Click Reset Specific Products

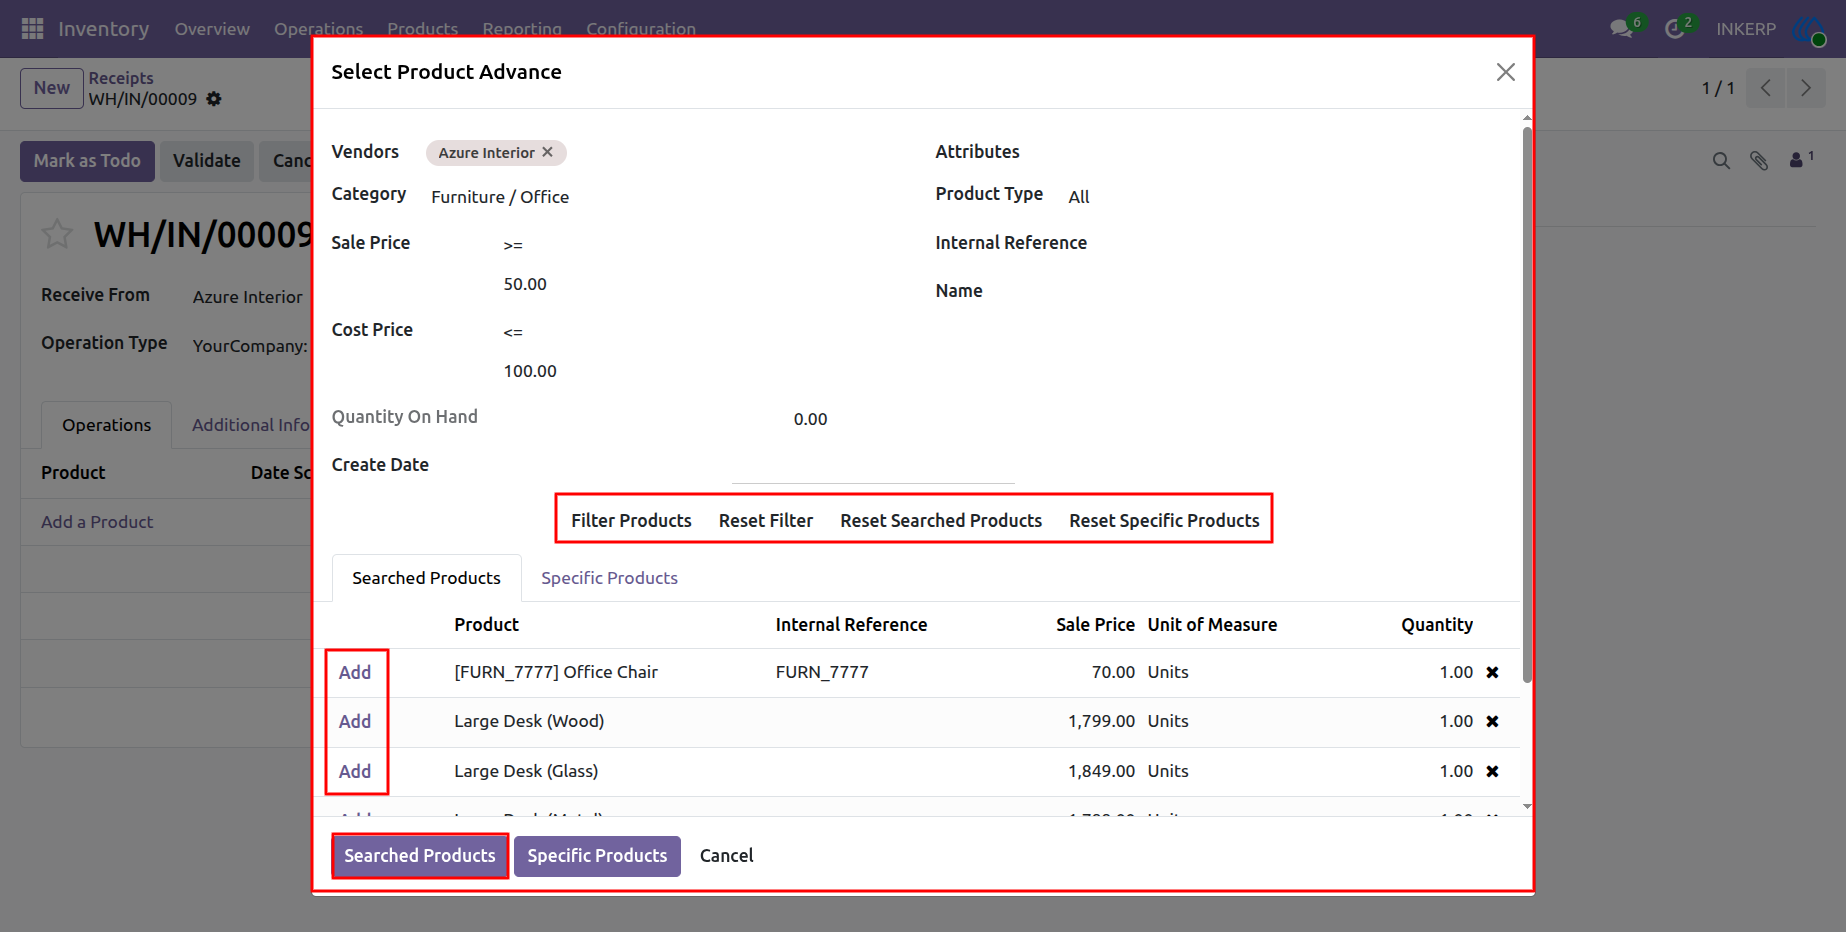(x=1164, y=520)
